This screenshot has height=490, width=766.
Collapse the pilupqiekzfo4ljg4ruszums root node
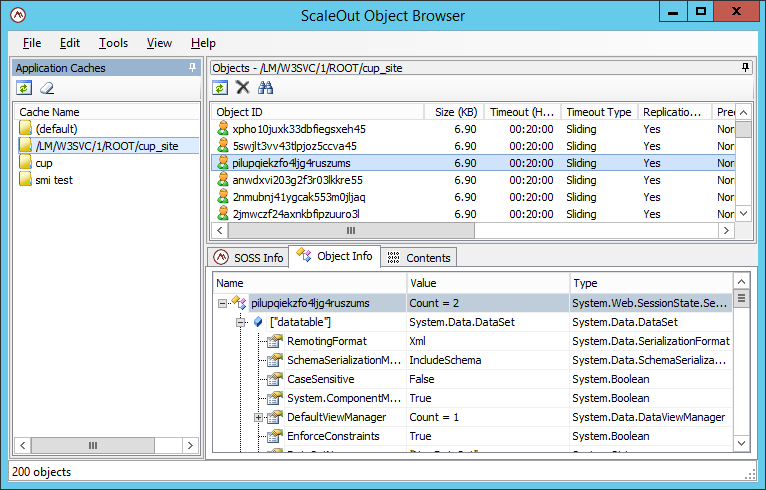(x=222, y=303)
